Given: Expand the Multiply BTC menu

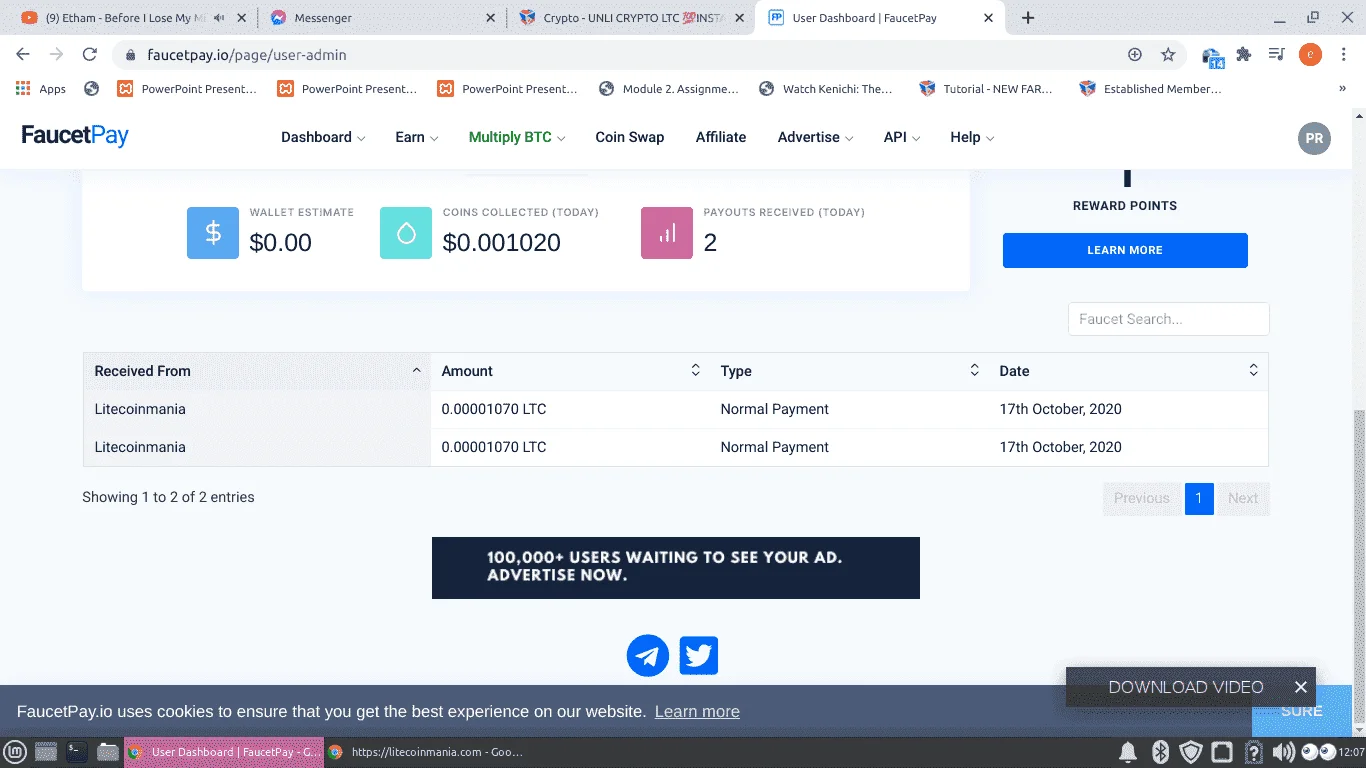Looking at the screenshot, I should click(x=517, y=137).
